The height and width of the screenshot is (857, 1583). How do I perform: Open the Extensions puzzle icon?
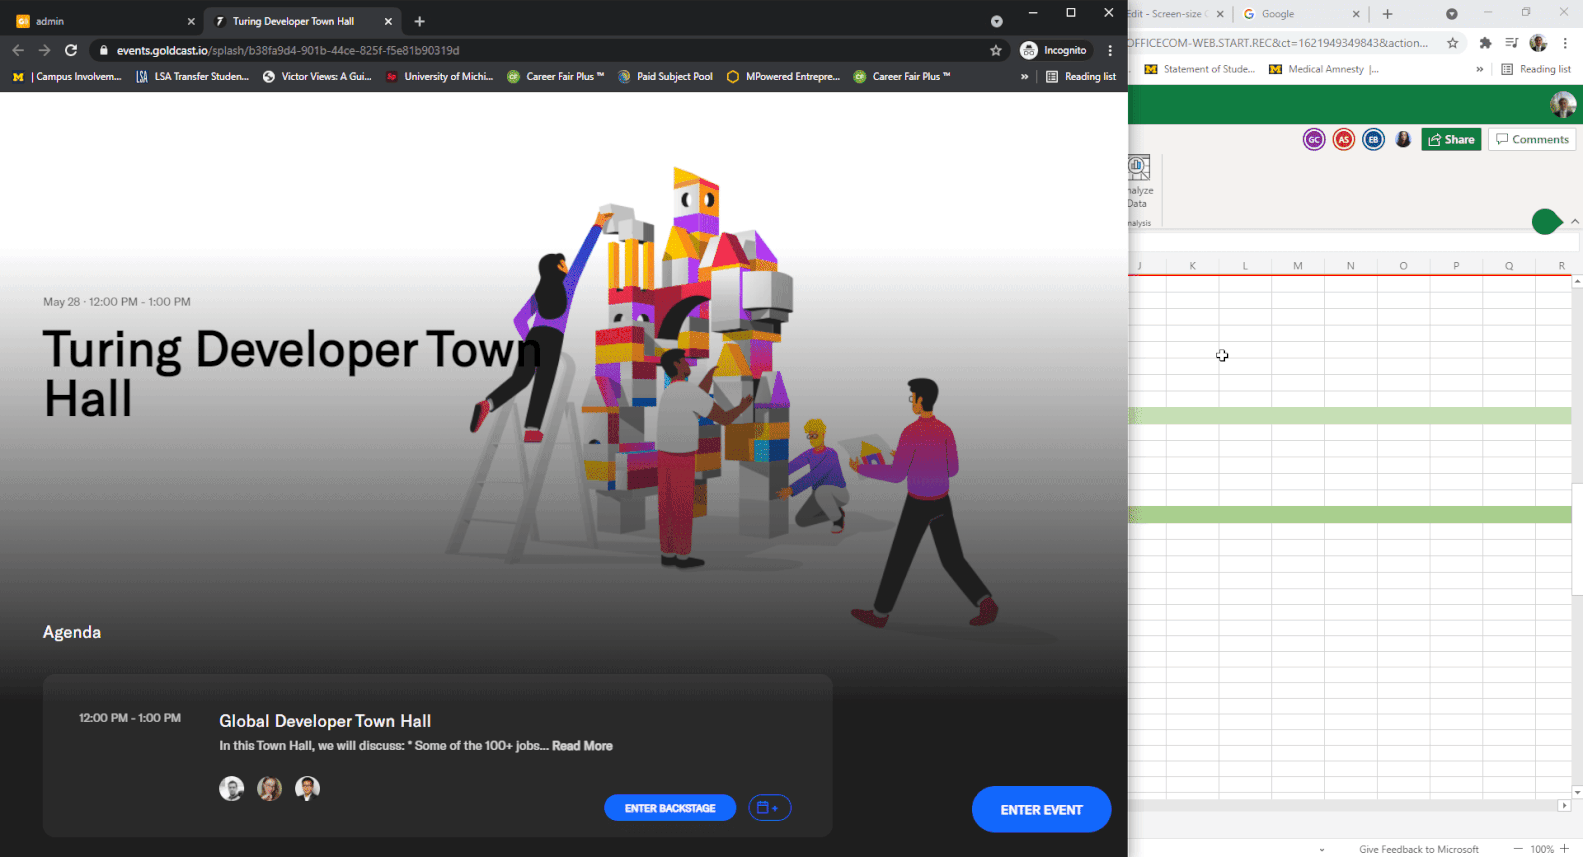tap(1485, 43)
